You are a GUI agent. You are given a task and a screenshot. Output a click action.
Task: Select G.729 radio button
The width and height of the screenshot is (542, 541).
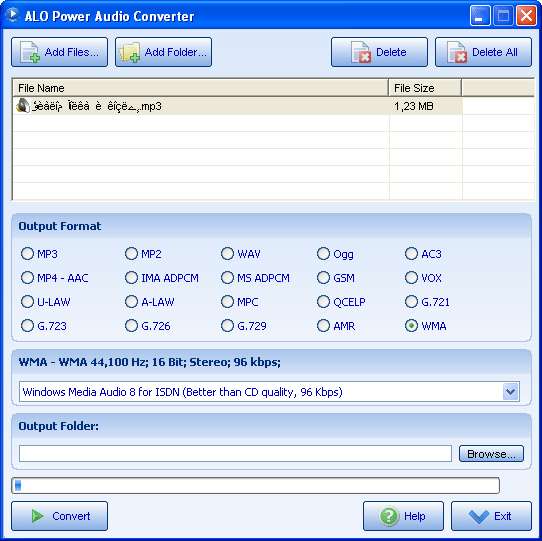[x=227, y=325]
